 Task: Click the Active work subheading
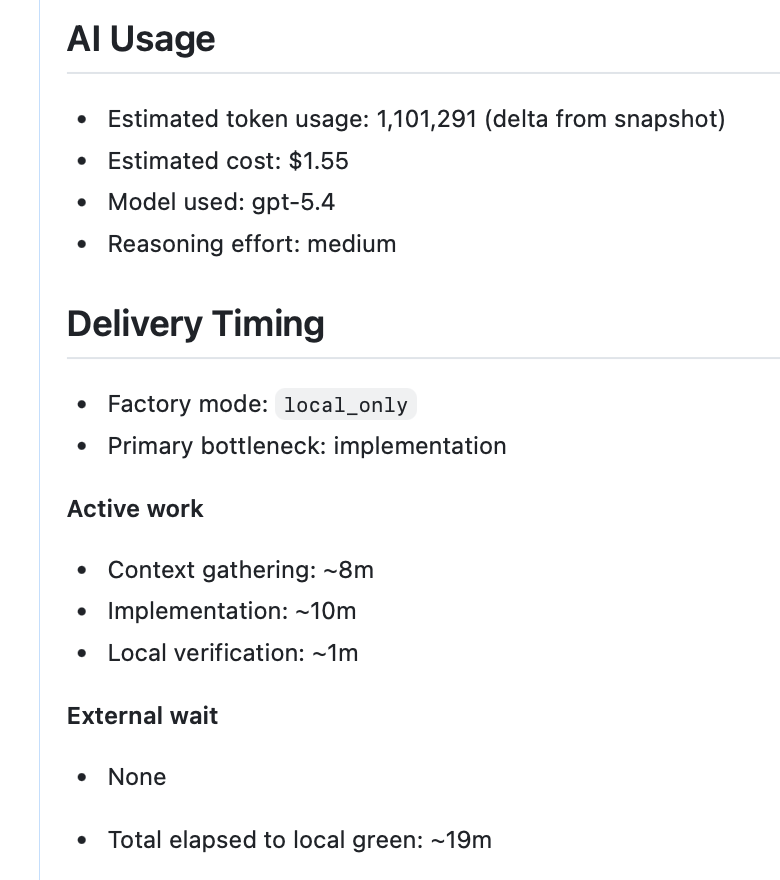pos(135,509)
